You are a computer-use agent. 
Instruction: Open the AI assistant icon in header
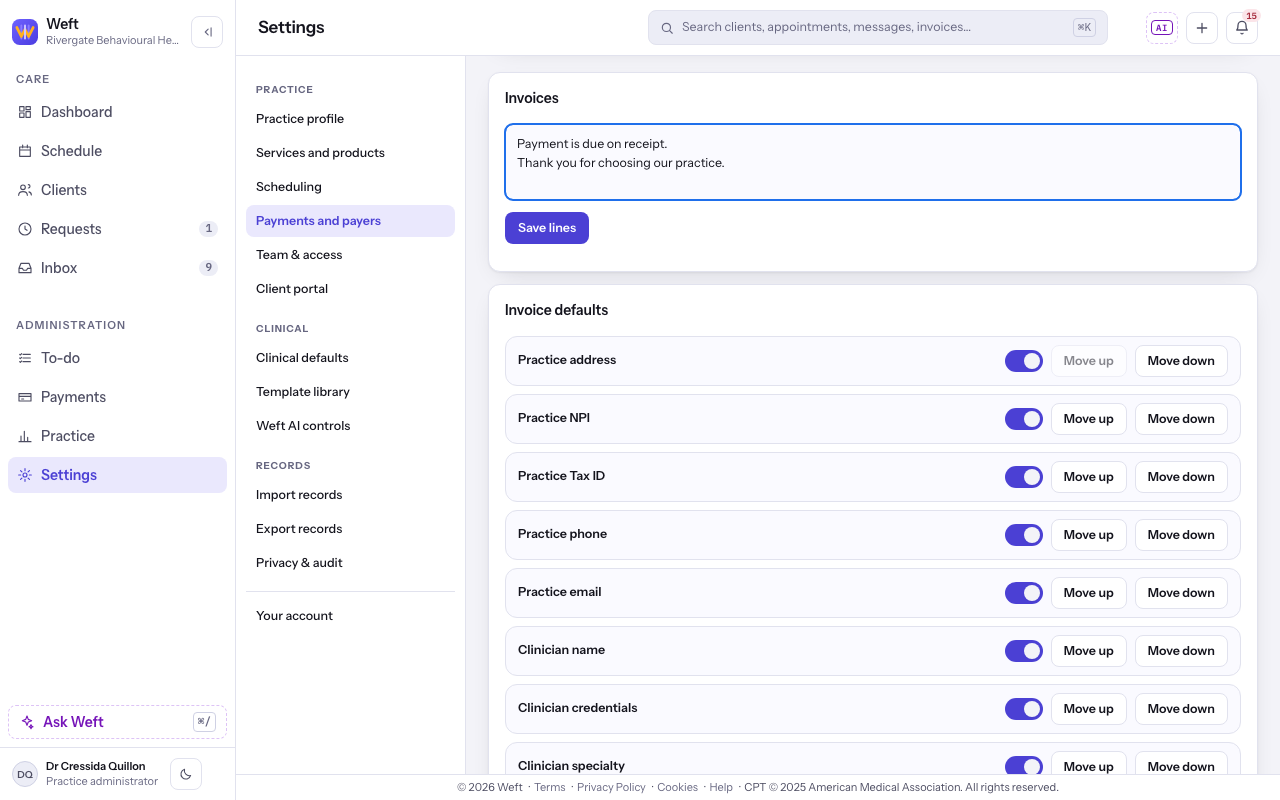[x=1162, y=28]
